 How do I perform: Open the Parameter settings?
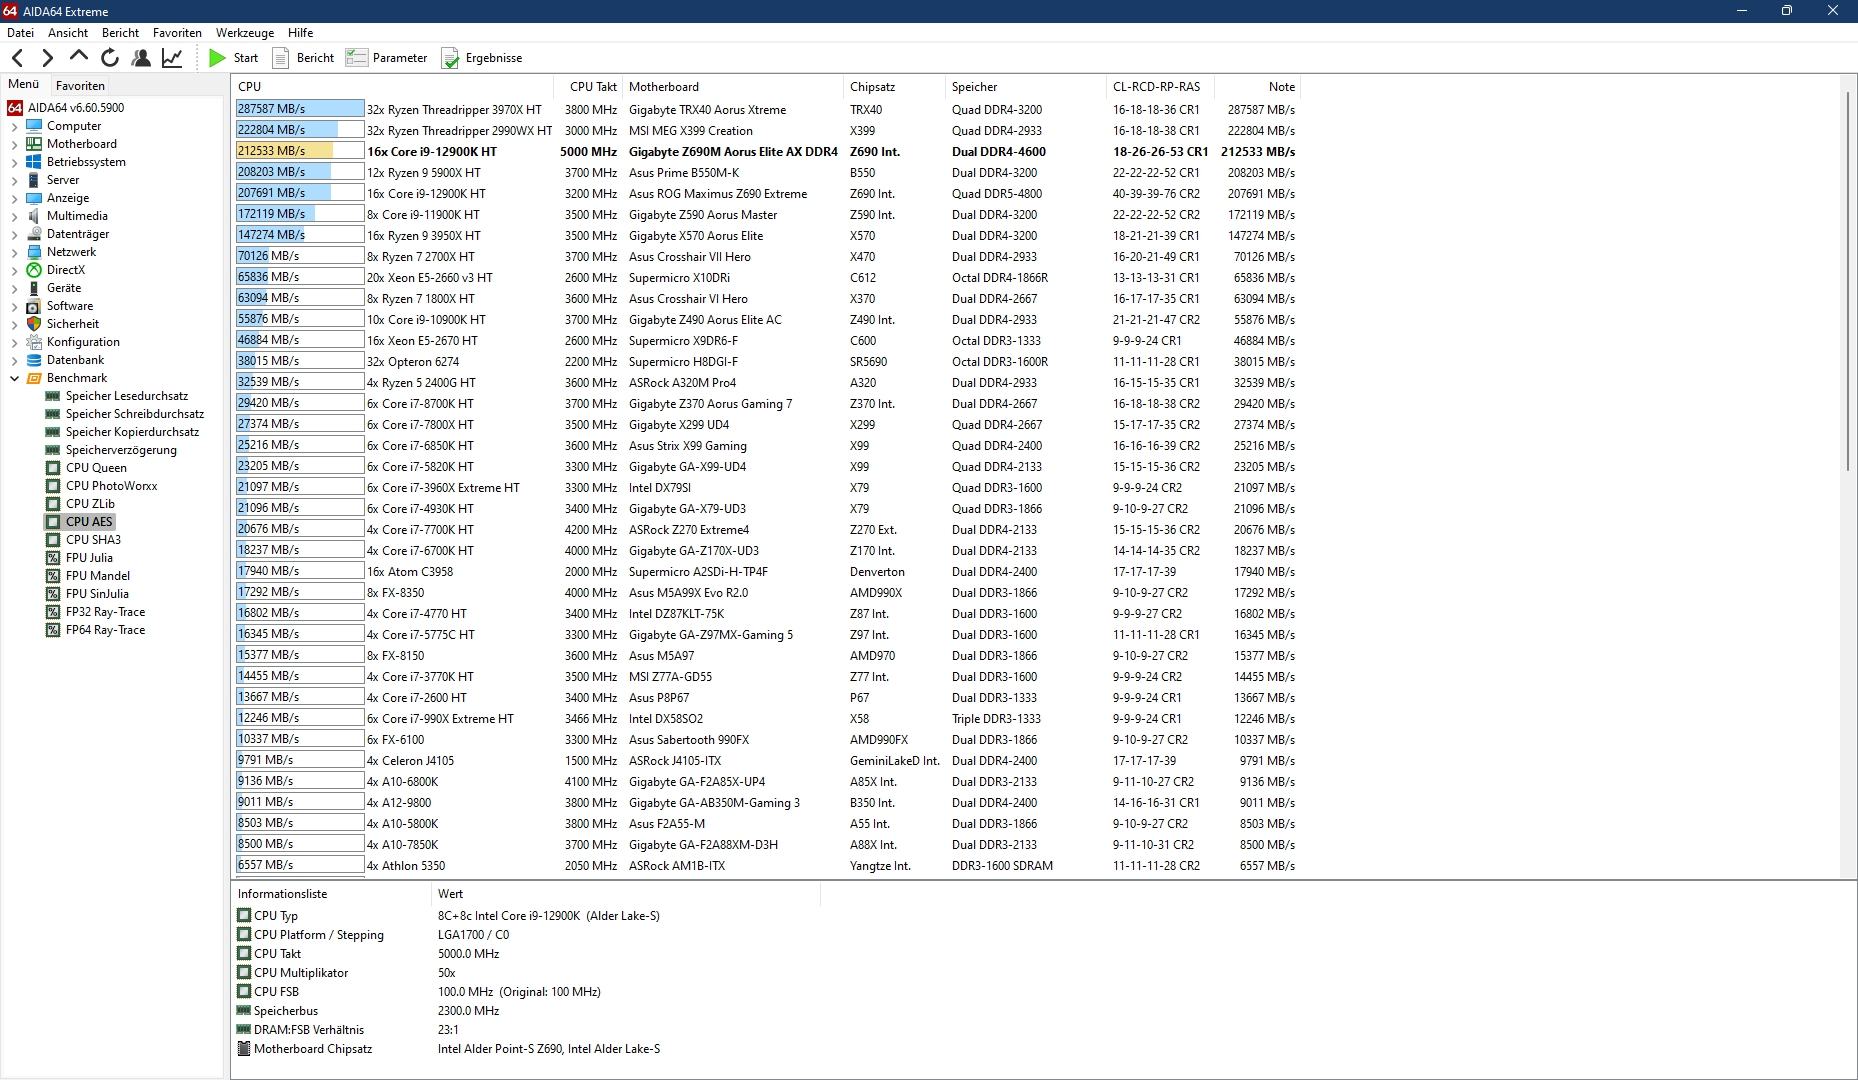pos(387,58)
